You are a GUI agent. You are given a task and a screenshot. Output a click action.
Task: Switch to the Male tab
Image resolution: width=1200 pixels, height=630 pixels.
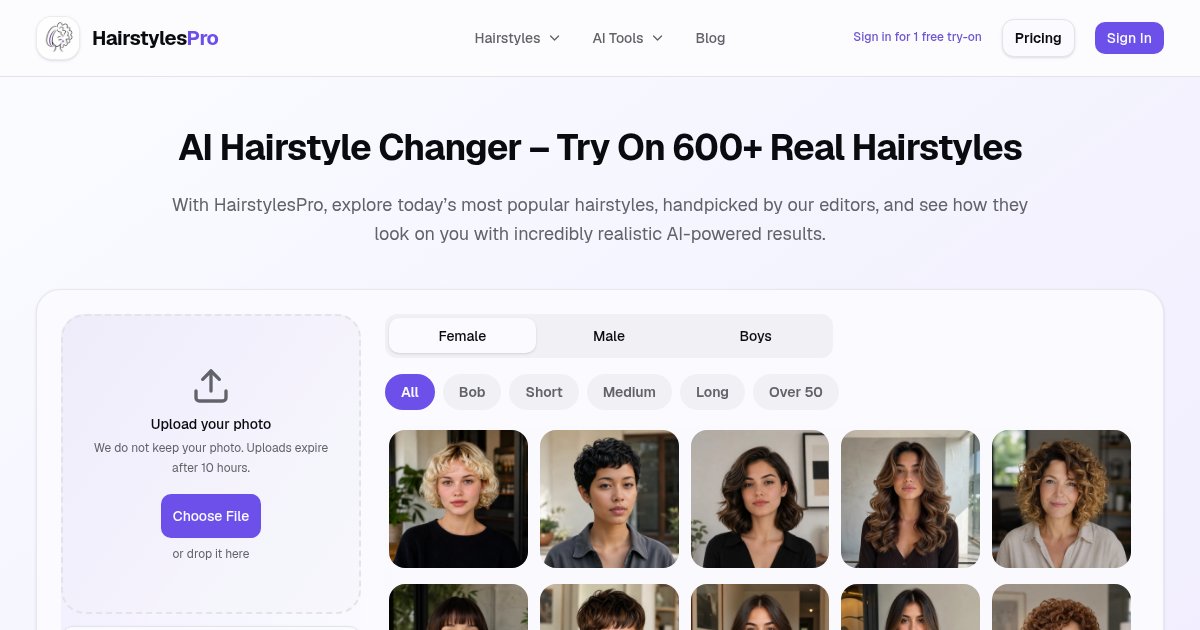point(609,336)
